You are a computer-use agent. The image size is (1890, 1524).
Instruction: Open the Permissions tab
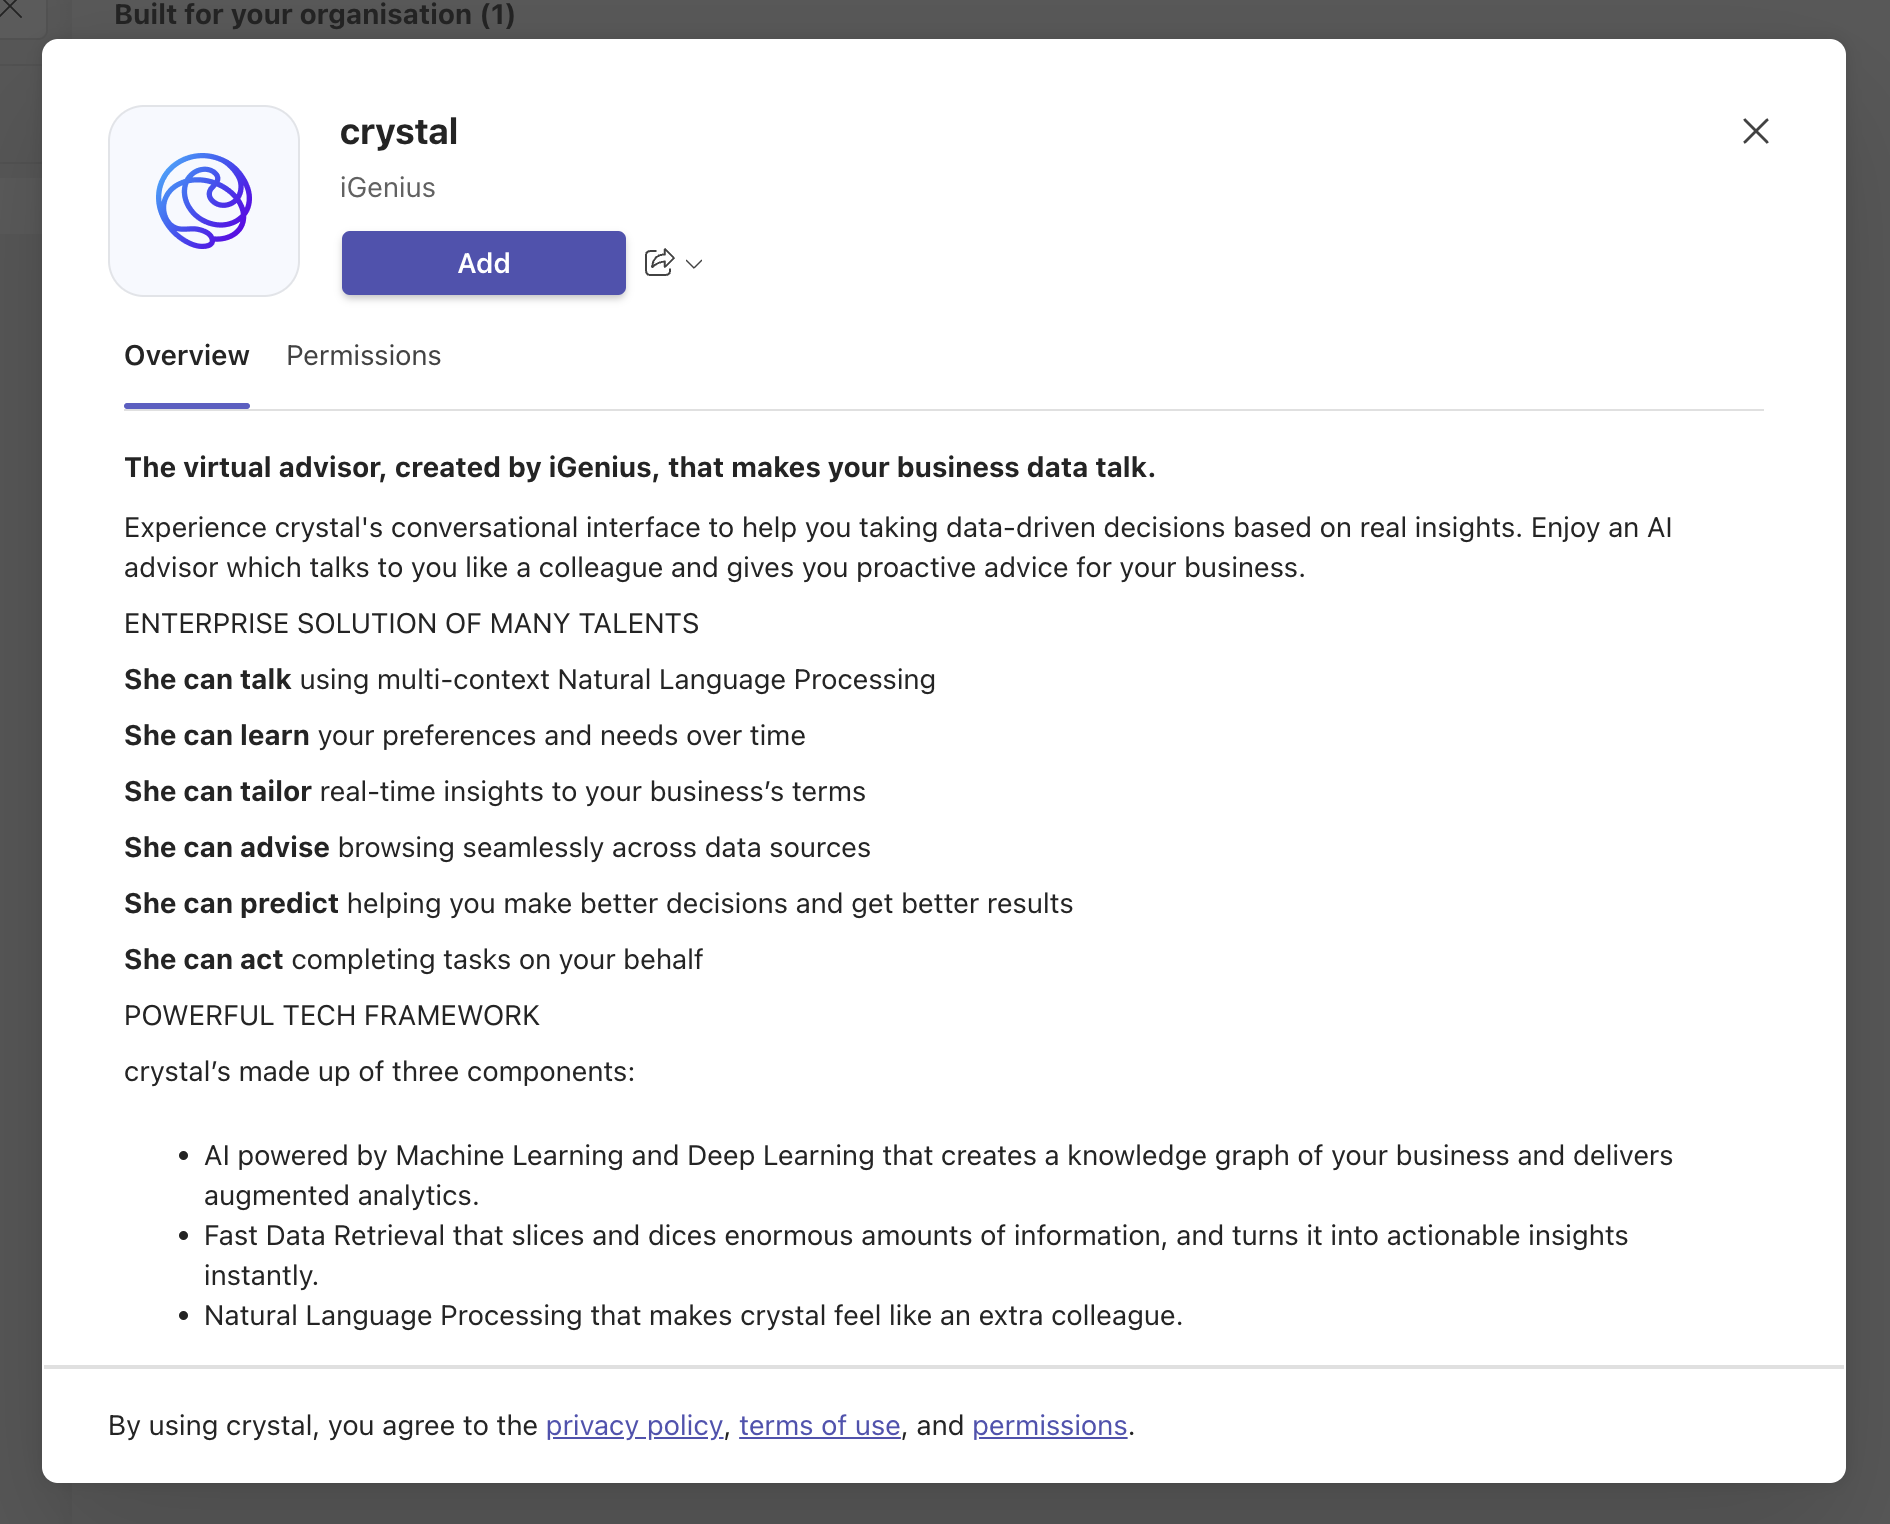pyautogui.click(x=363, y=356)
